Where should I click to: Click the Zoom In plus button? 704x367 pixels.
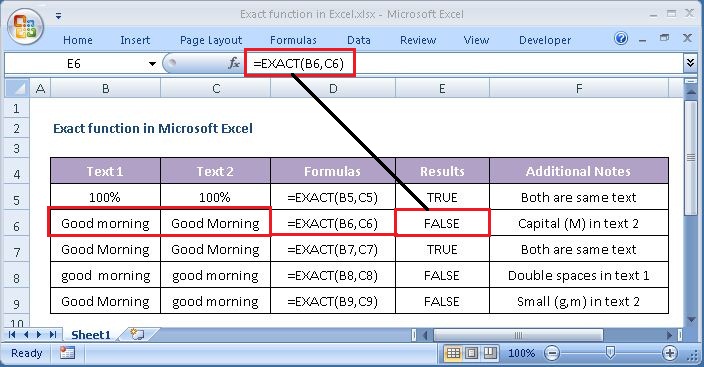click(669, 354)
